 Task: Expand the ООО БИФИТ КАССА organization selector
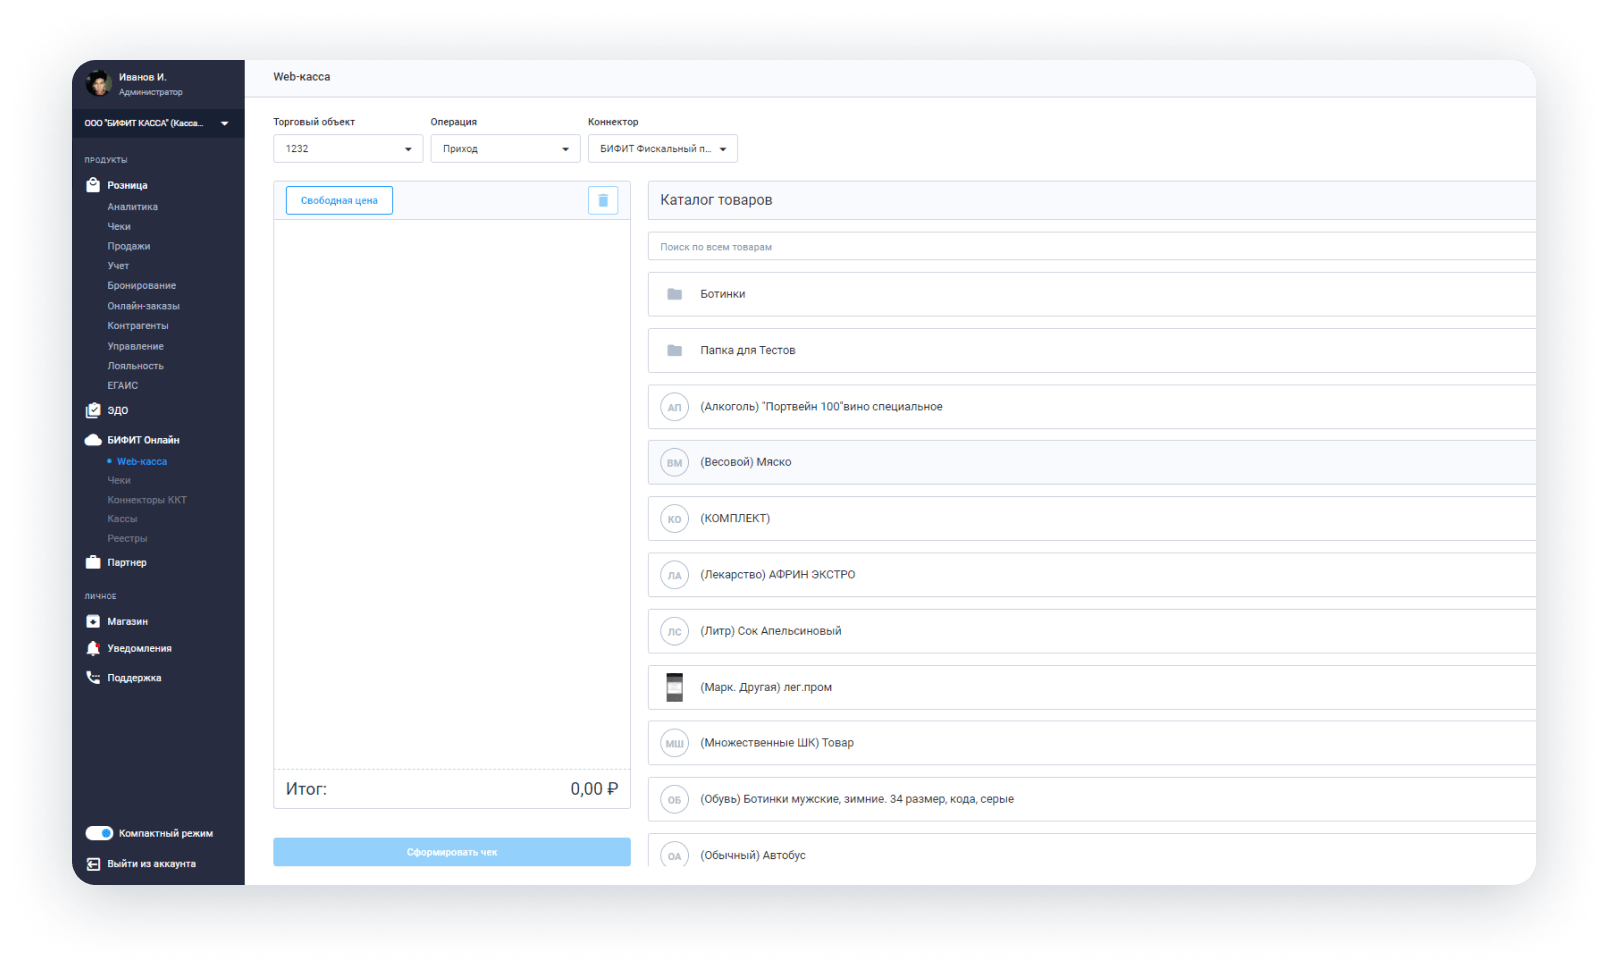158,123
